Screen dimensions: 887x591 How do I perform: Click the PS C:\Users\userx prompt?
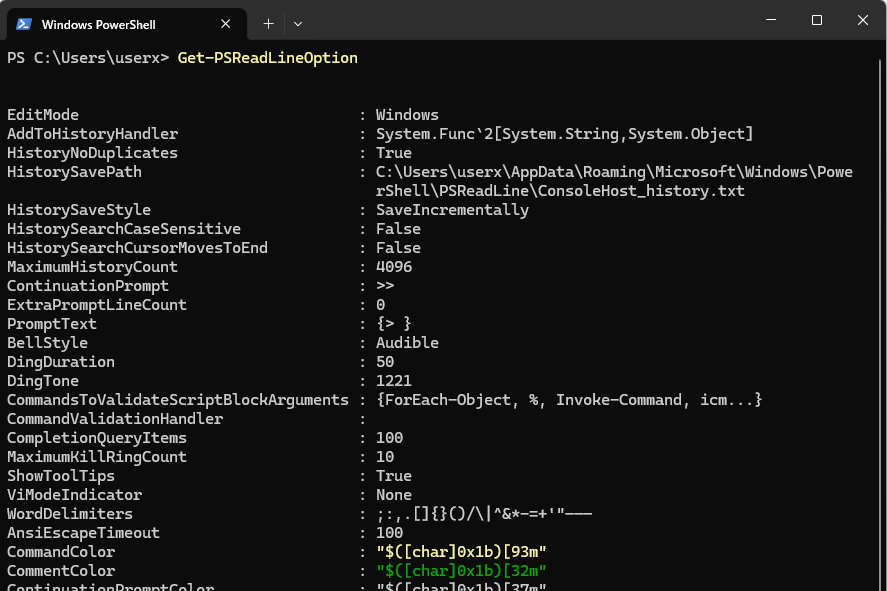[x=88, y=58]
